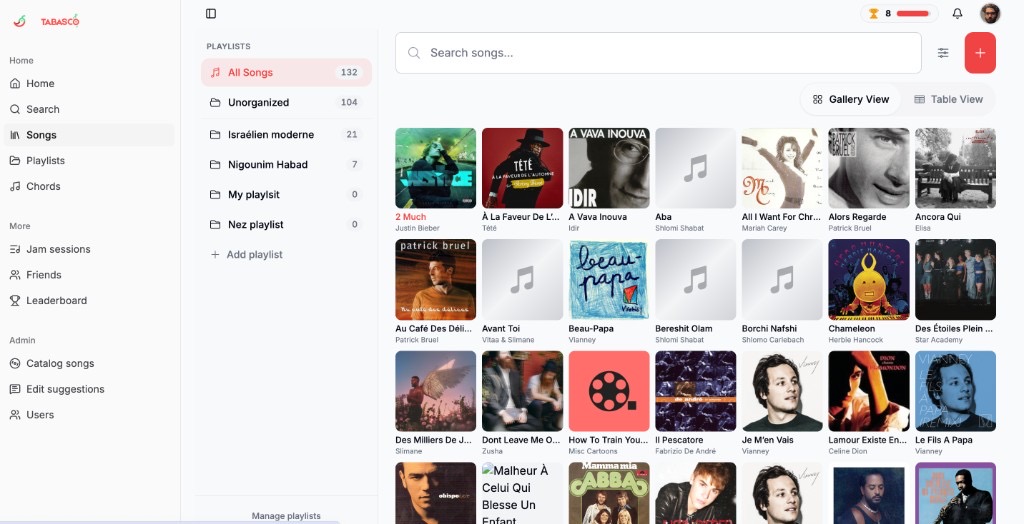Click the Edit suggestions icon
1024x524 pixels.
pos(15,389)
